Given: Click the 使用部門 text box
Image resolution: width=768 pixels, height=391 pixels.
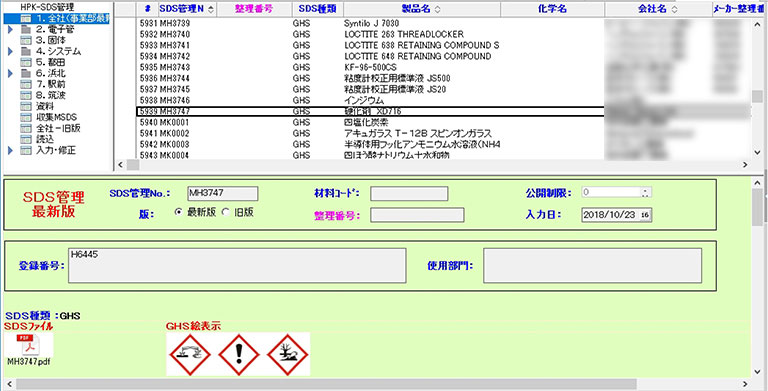Looking at the screenshot, I should 593,266.
